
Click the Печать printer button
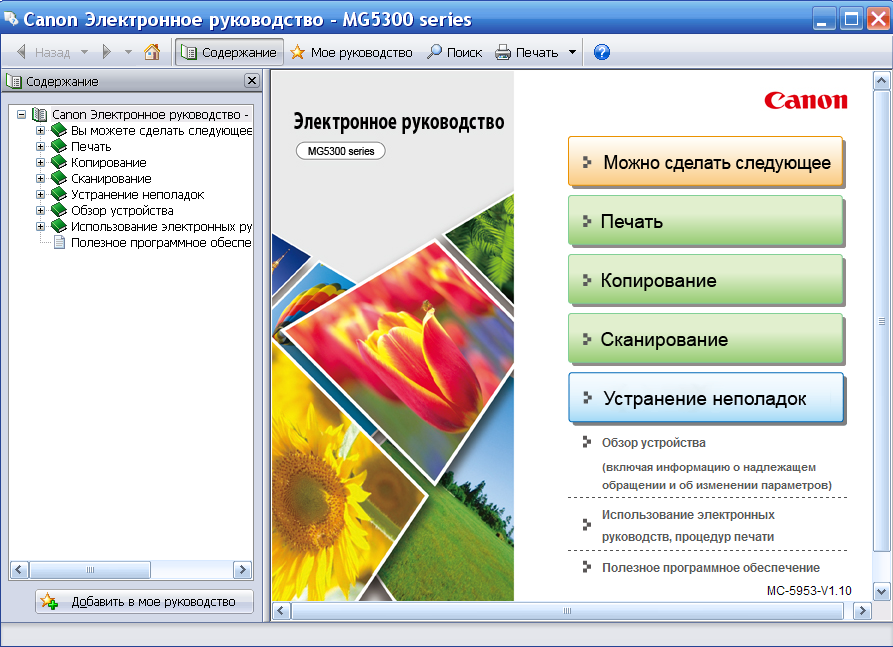tap(526, 52)
